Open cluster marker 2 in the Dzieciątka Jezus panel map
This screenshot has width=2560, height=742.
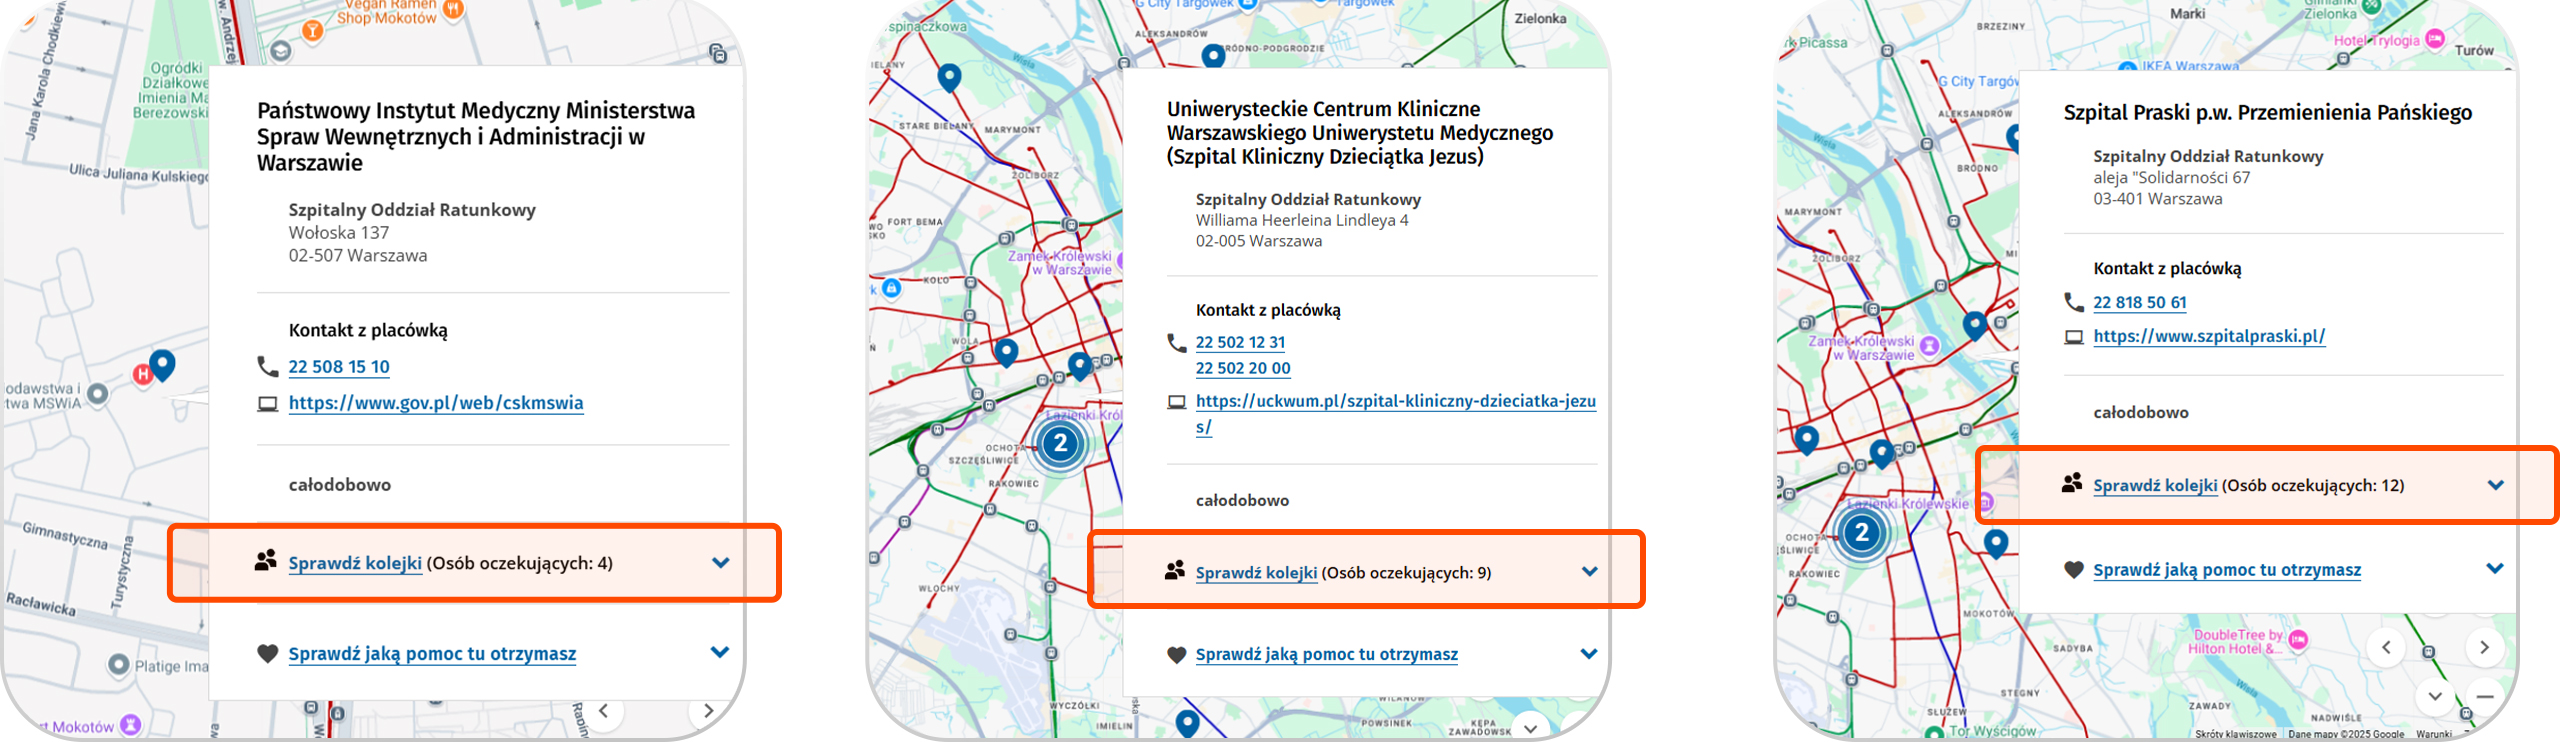(1060, 444)
